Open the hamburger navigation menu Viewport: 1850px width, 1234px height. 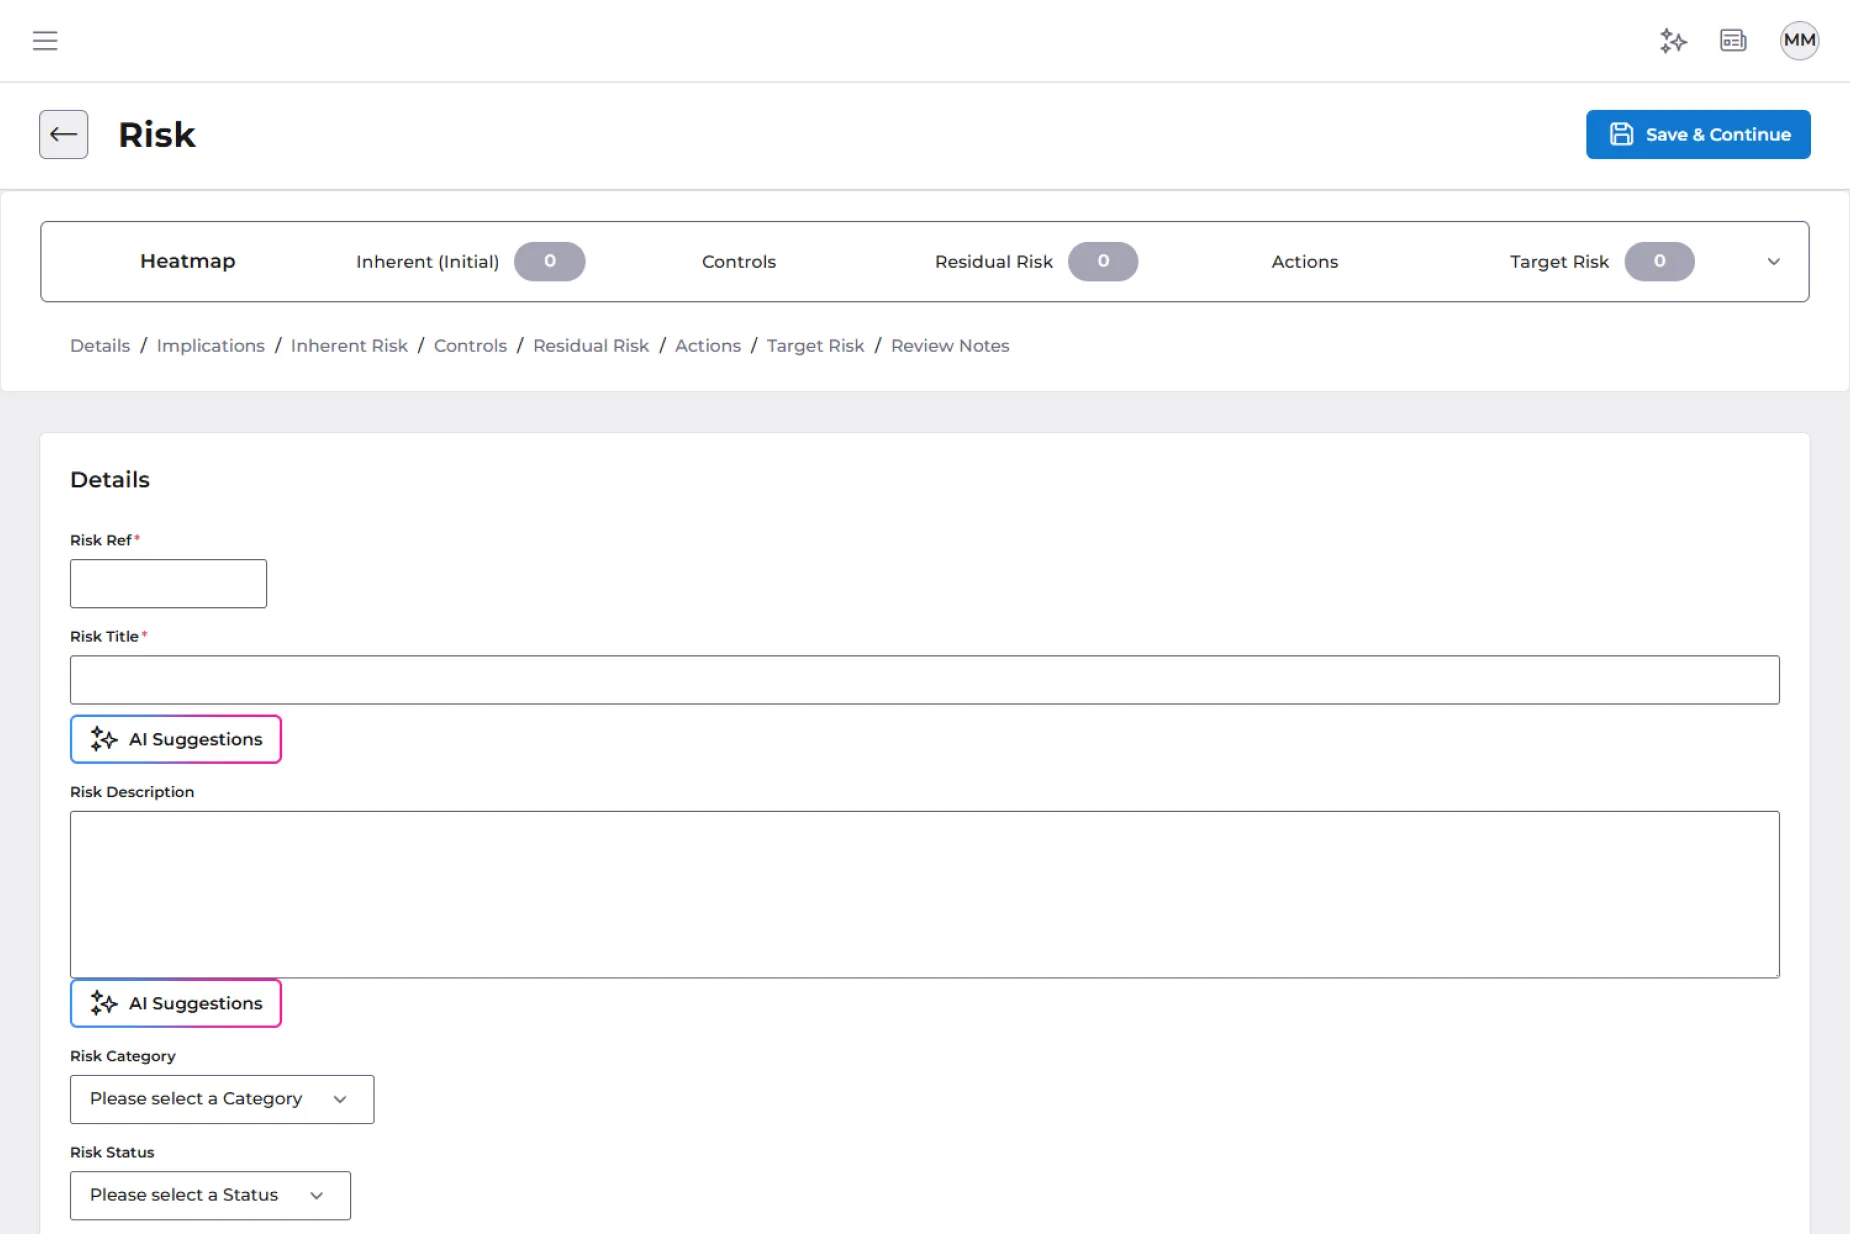coord(45,41)
